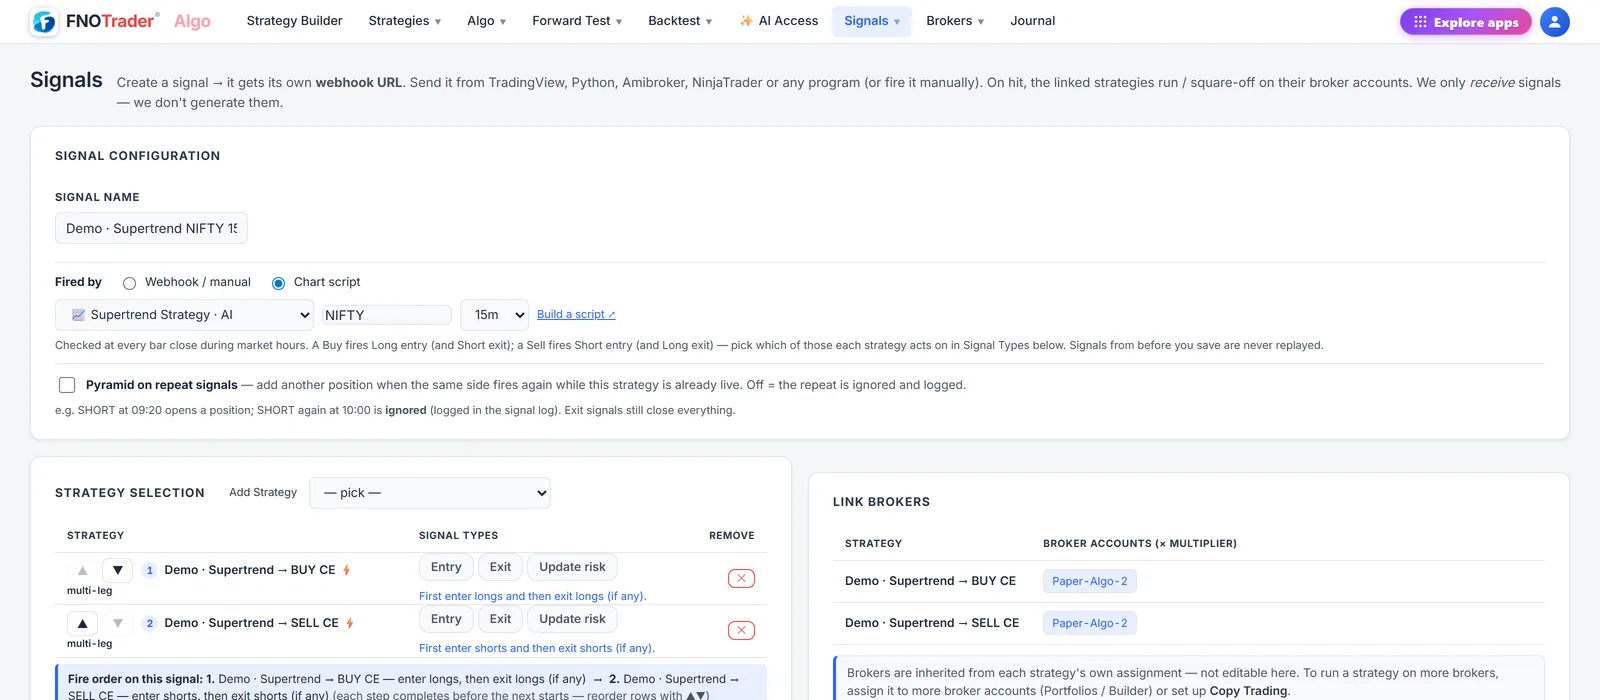Open the 15m timeframe dropdown

point(494,315)
